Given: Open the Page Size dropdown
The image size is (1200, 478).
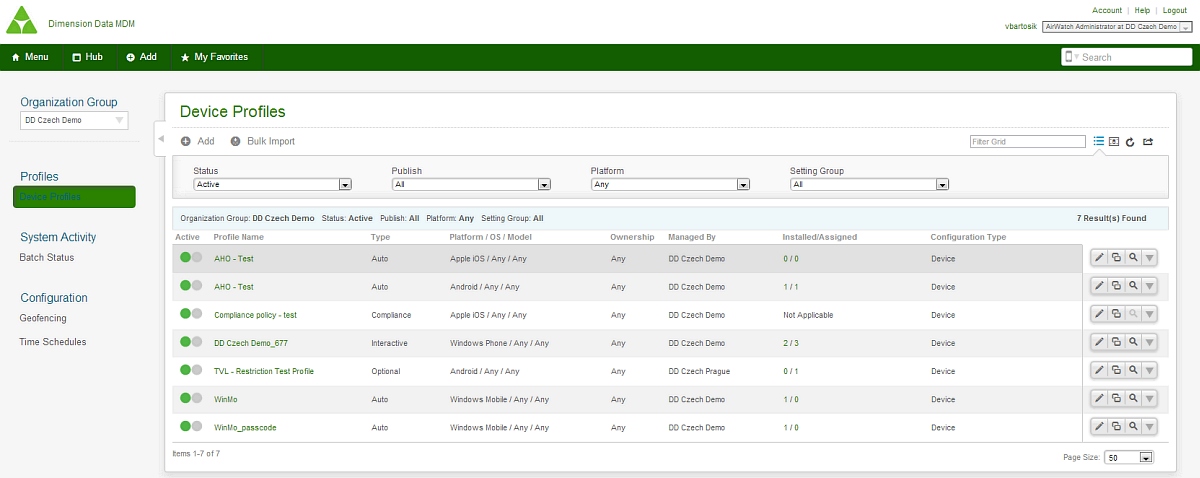Looking at the screenshot, I should [x=1130, y=457].
